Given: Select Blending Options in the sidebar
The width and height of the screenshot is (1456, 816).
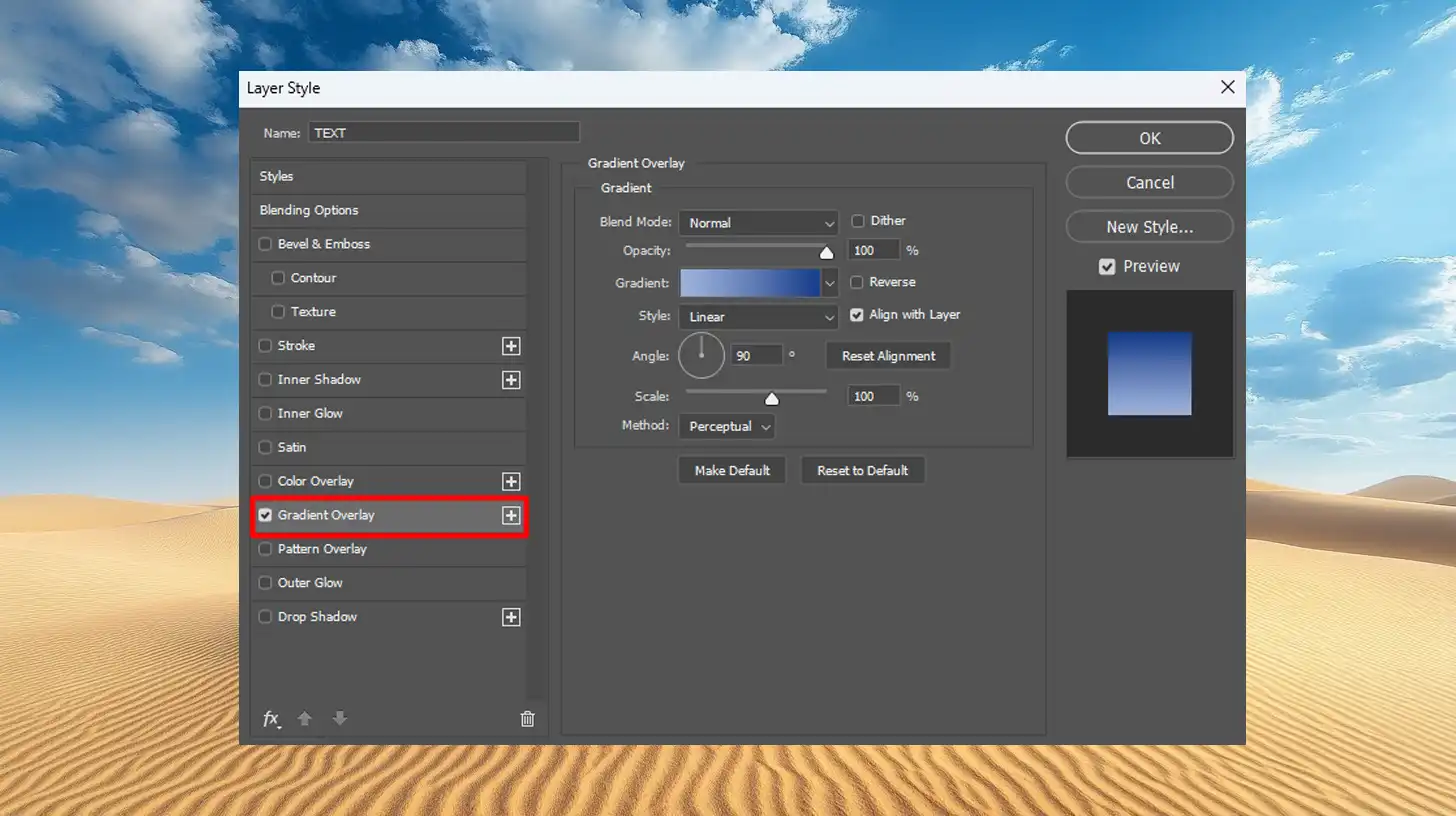Looking at the screenshot, I should click(x=388, y=210).
